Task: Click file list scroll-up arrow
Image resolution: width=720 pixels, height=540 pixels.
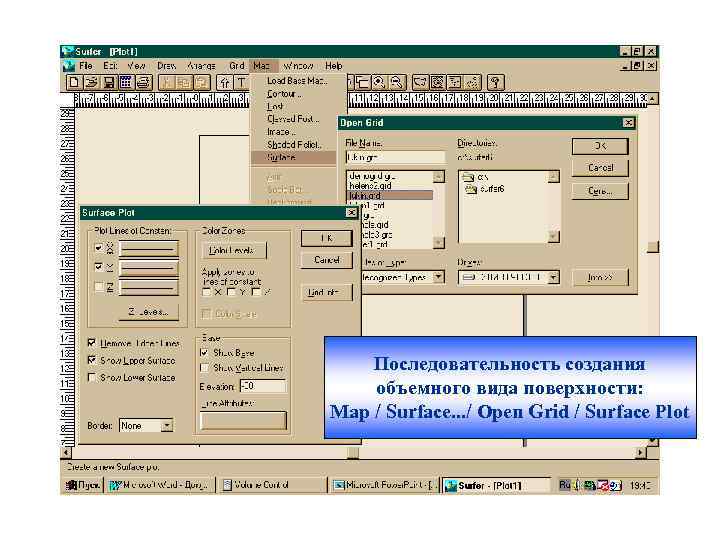Action: tap(439, 177)
